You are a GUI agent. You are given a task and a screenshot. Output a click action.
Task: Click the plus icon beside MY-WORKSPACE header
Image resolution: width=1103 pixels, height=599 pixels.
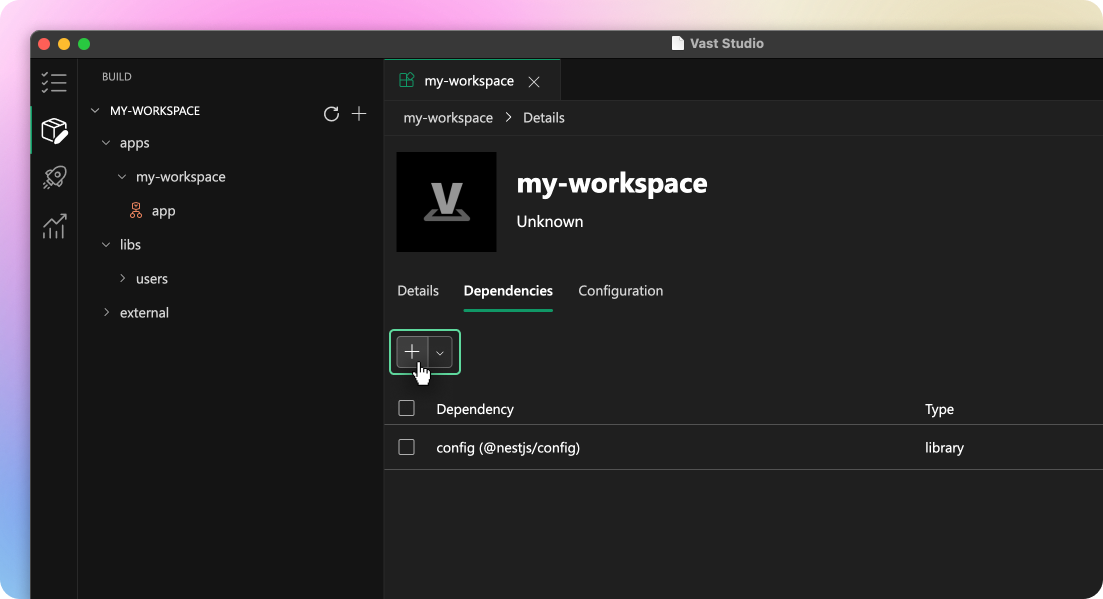pos(359,114)
